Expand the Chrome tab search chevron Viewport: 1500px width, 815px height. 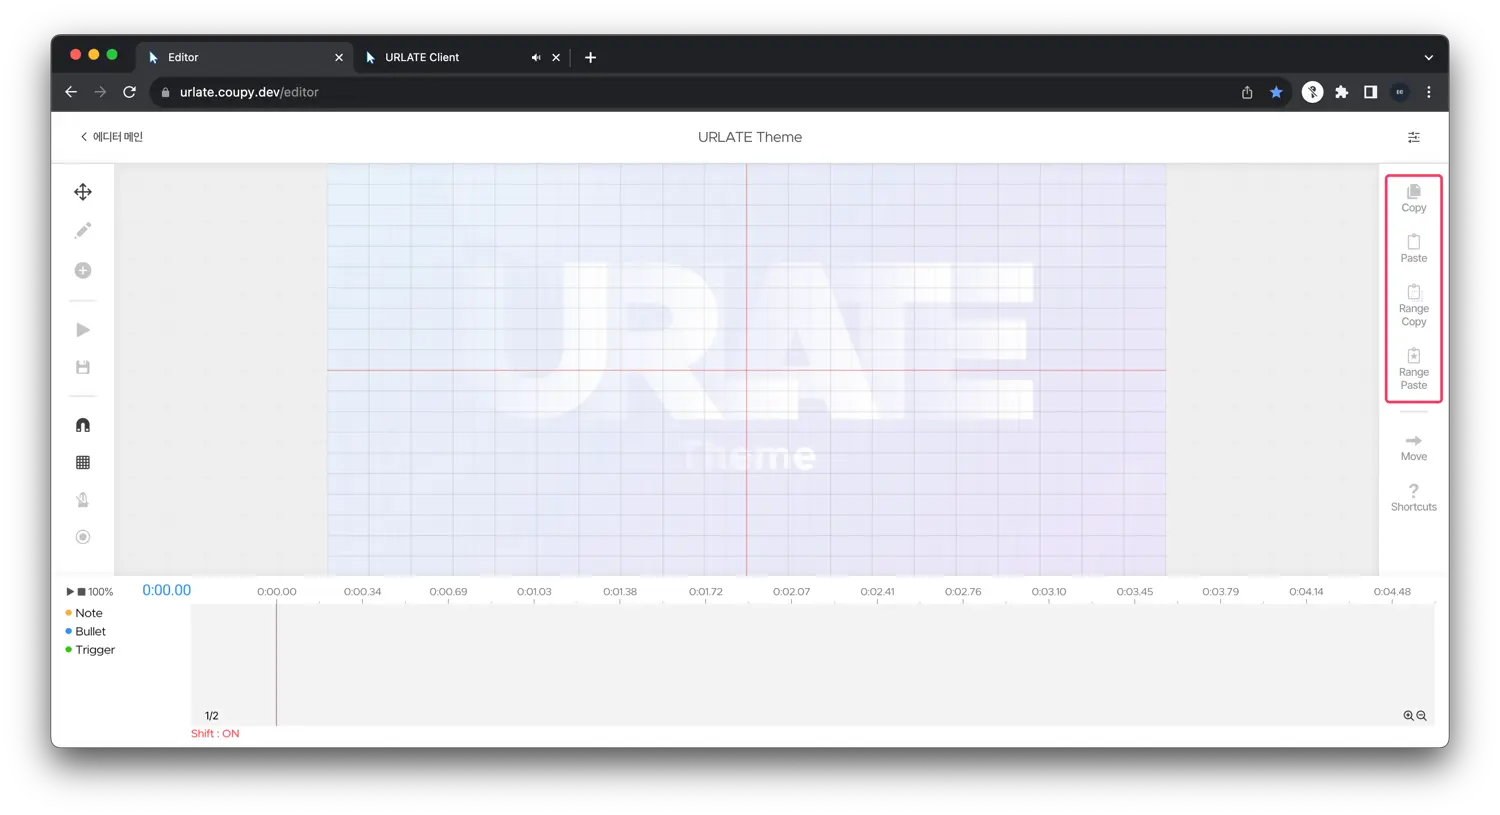click(1428, 58)
